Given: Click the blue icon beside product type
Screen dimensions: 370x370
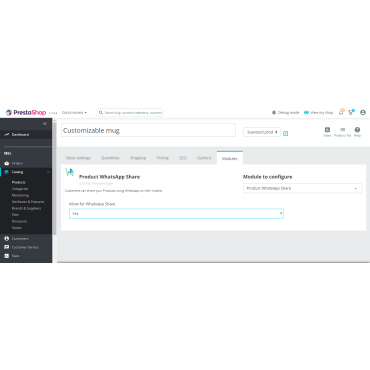Looking at the screenshot, I should [285, 133].
